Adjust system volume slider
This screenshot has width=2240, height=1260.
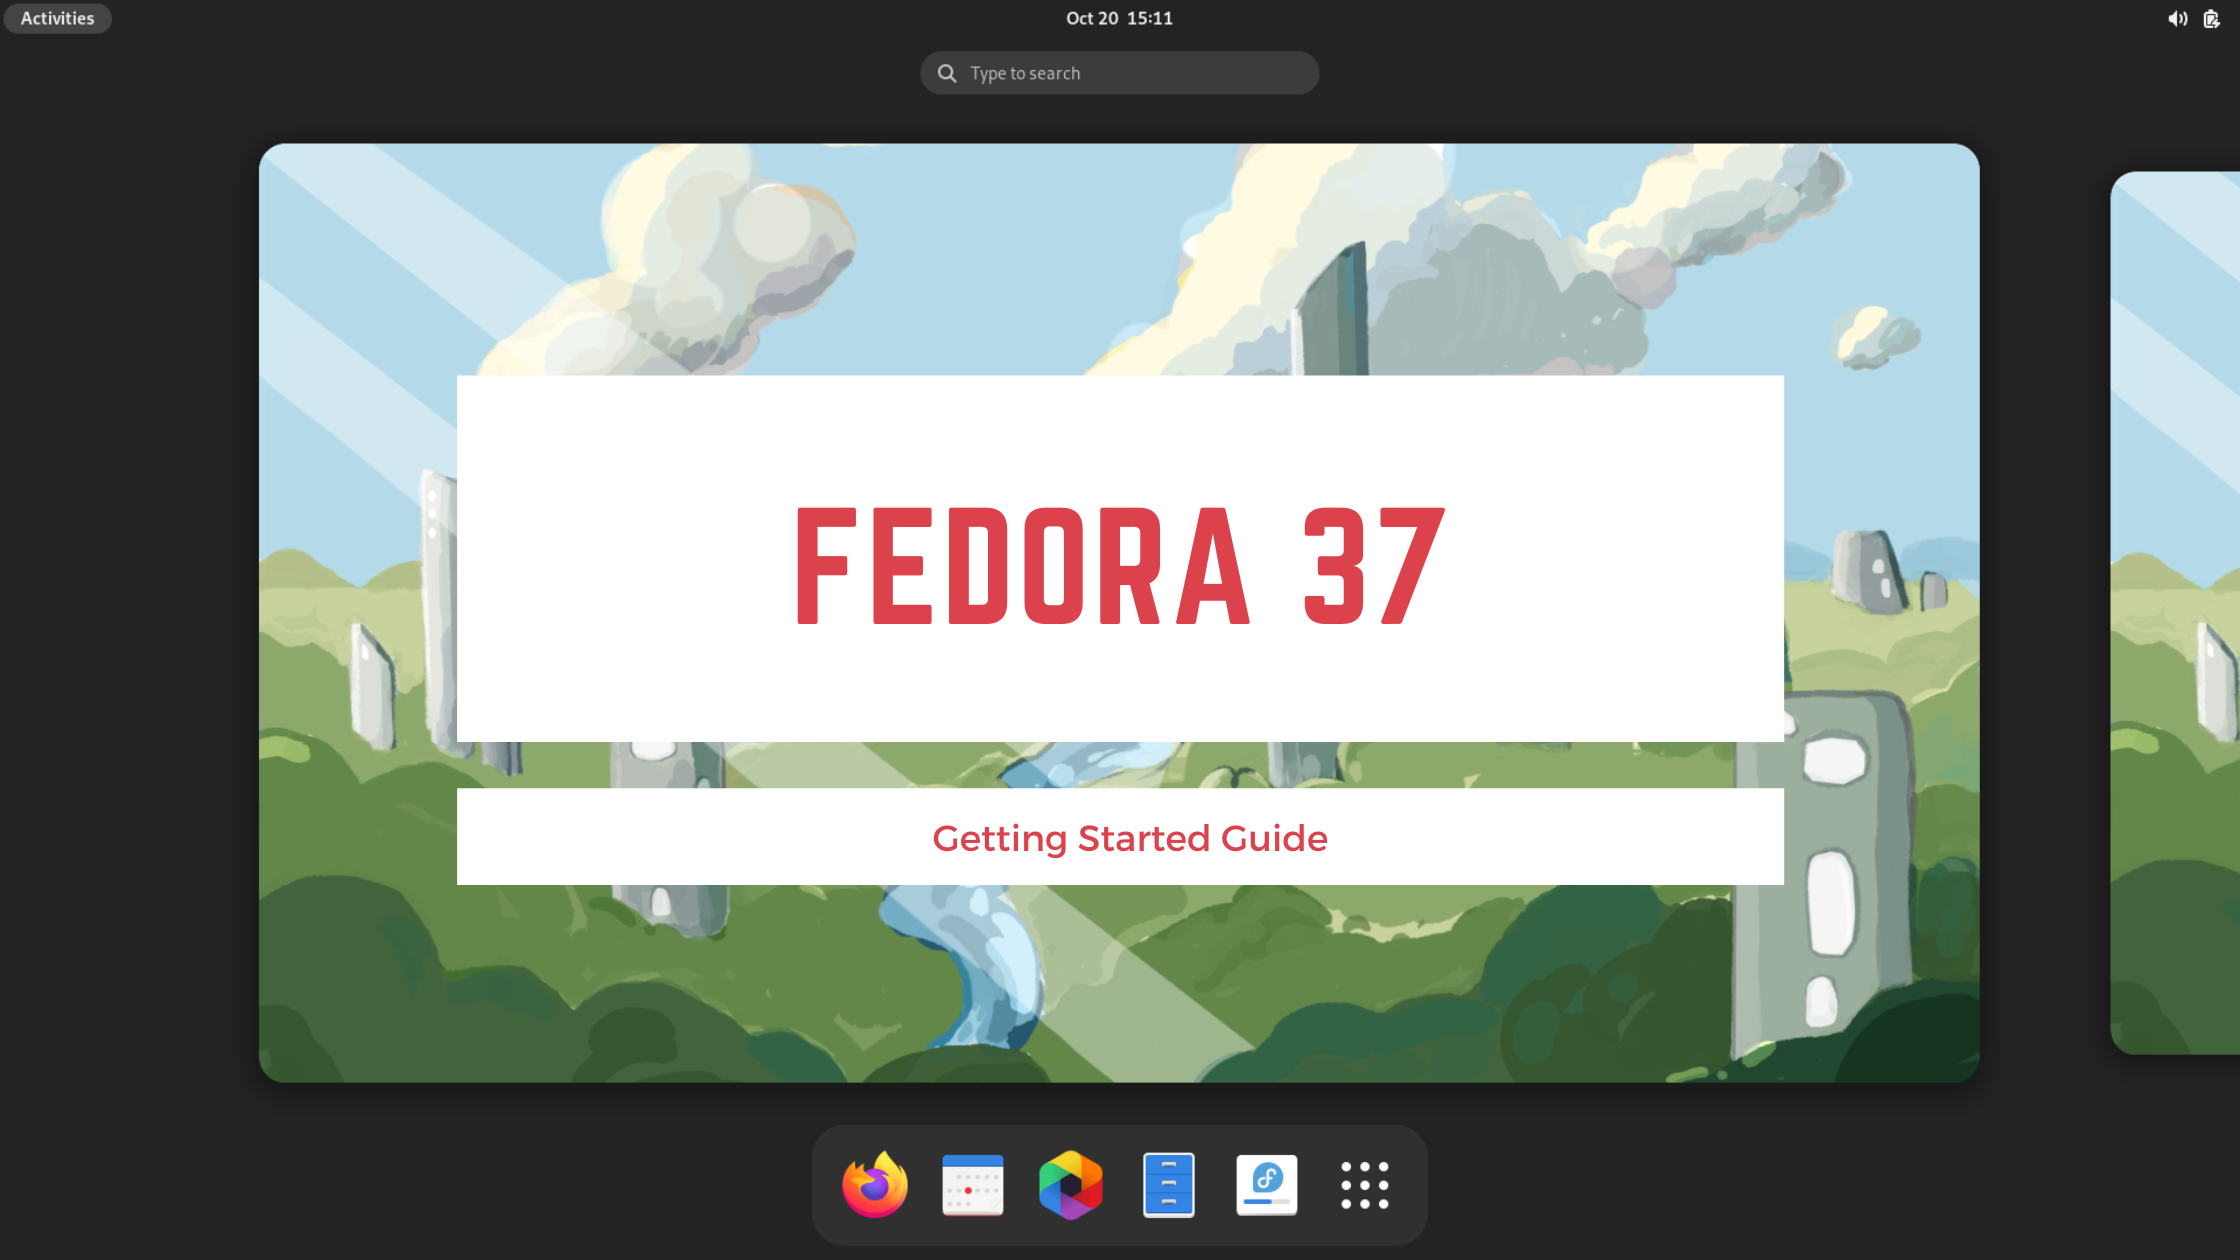tap(2178, 17)
